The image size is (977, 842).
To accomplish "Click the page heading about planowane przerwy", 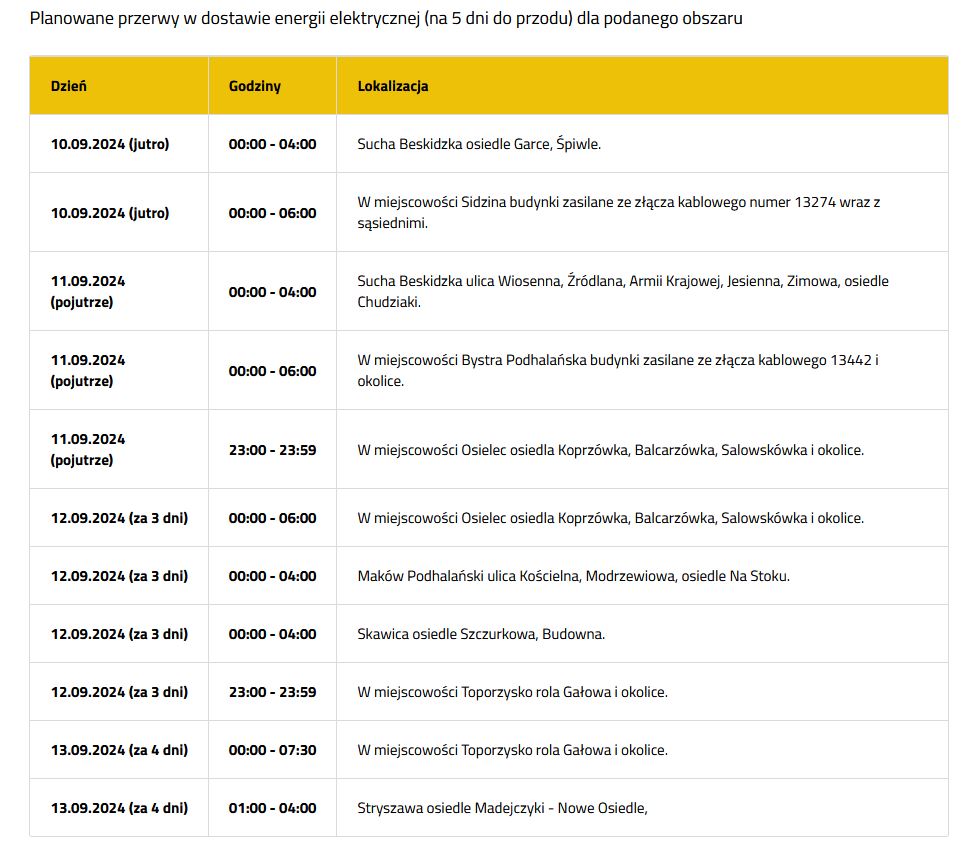I will click(x=386, y=19).
